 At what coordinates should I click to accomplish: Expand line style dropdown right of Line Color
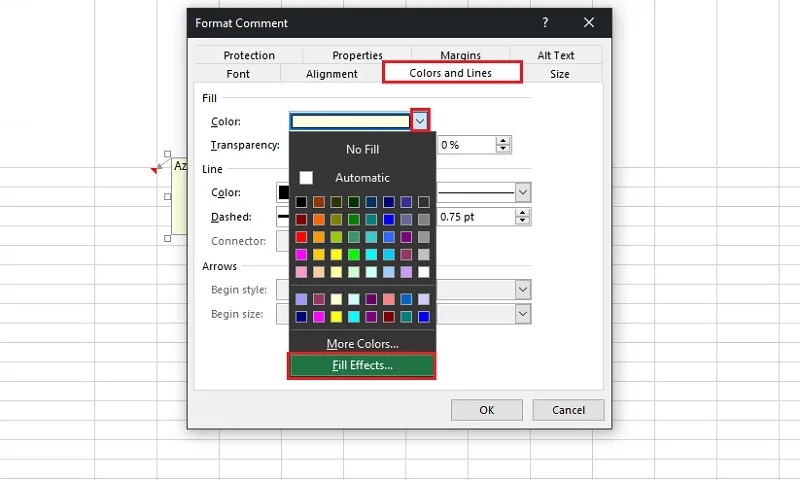[522, 192]
